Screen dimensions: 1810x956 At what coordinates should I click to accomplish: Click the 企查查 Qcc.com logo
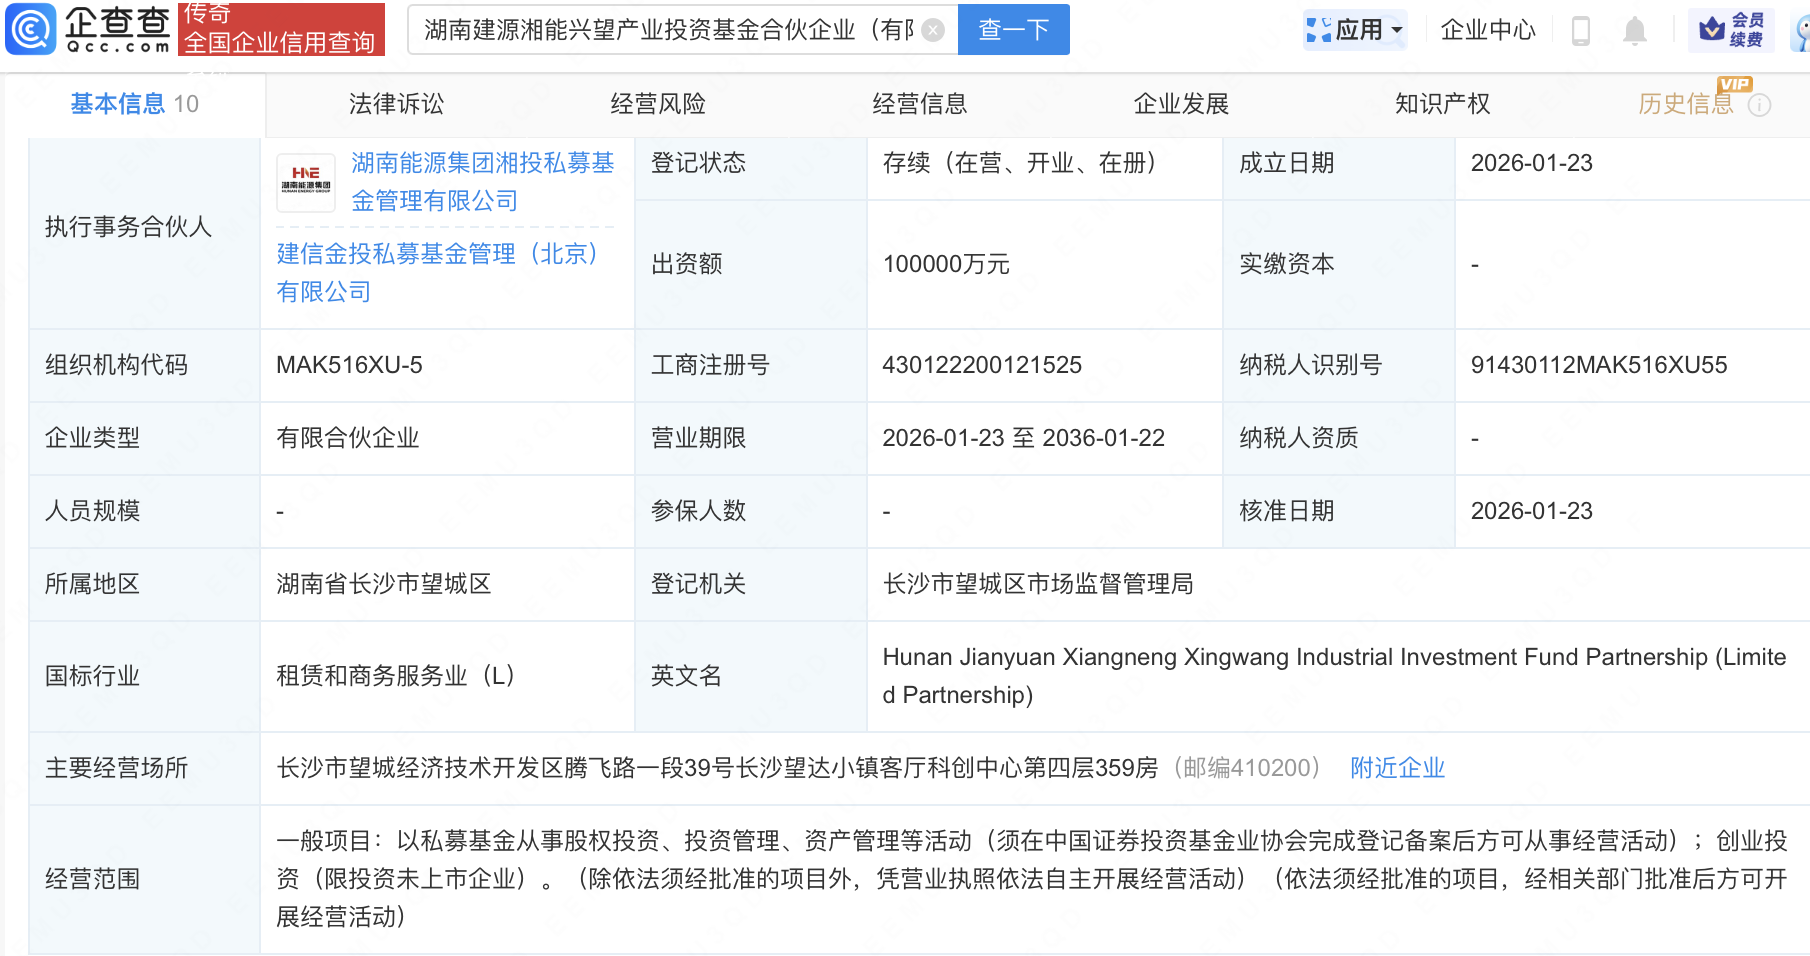coord(88,28)
